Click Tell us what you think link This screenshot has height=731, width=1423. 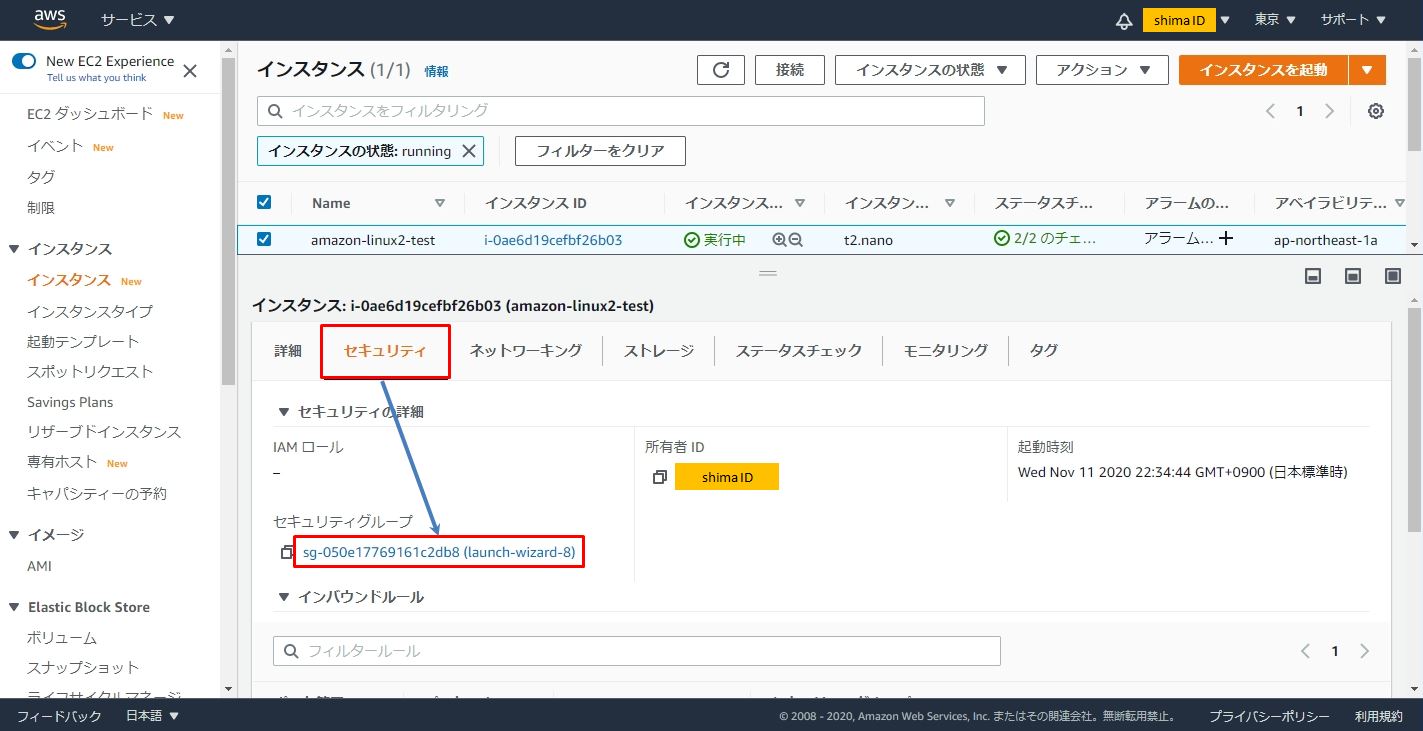96,78
